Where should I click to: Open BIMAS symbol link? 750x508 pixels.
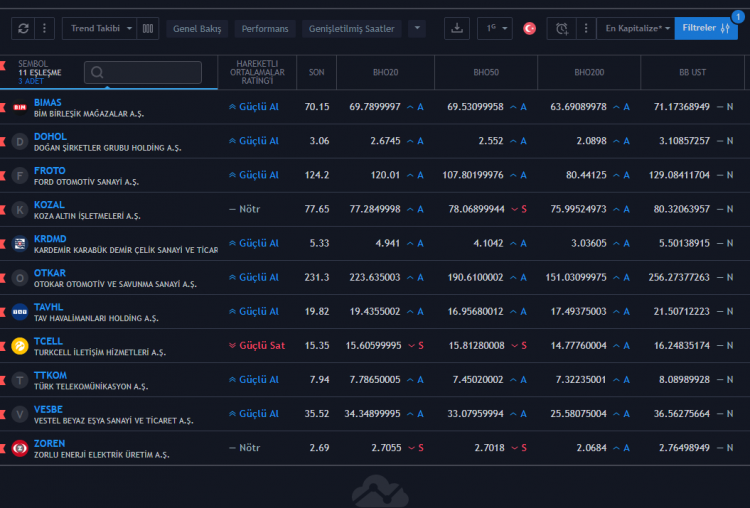pyautogui.click(x=47, y=102)
